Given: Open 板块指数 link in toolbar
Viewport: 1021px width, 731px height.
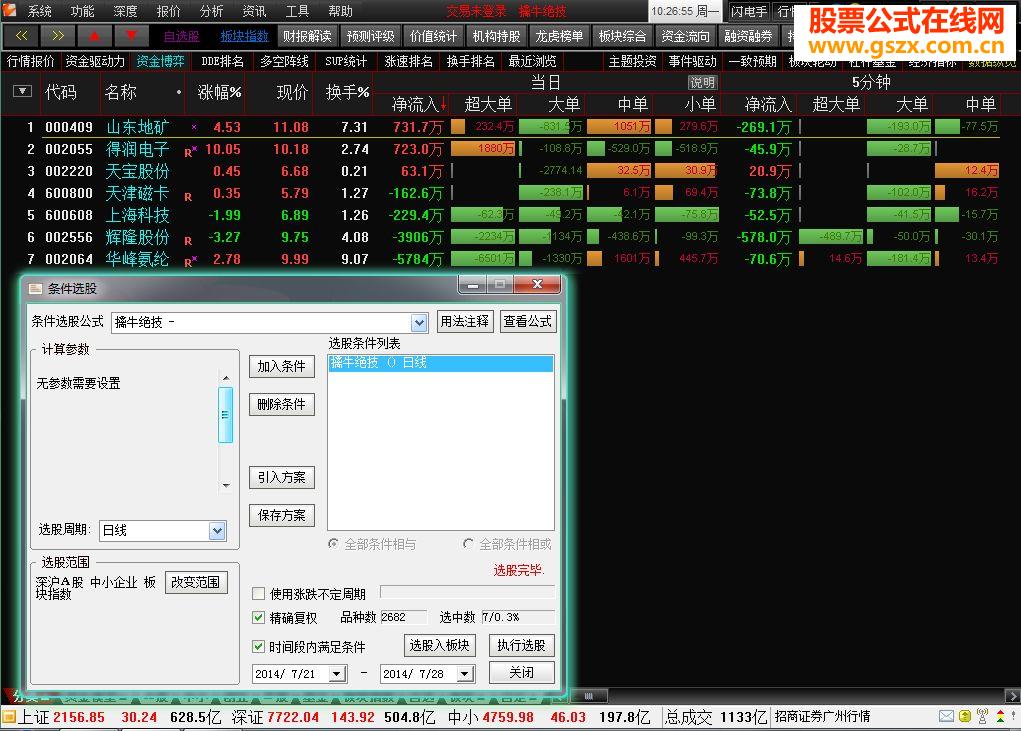Looking at the screenshot, I should (x=244, y=36).
